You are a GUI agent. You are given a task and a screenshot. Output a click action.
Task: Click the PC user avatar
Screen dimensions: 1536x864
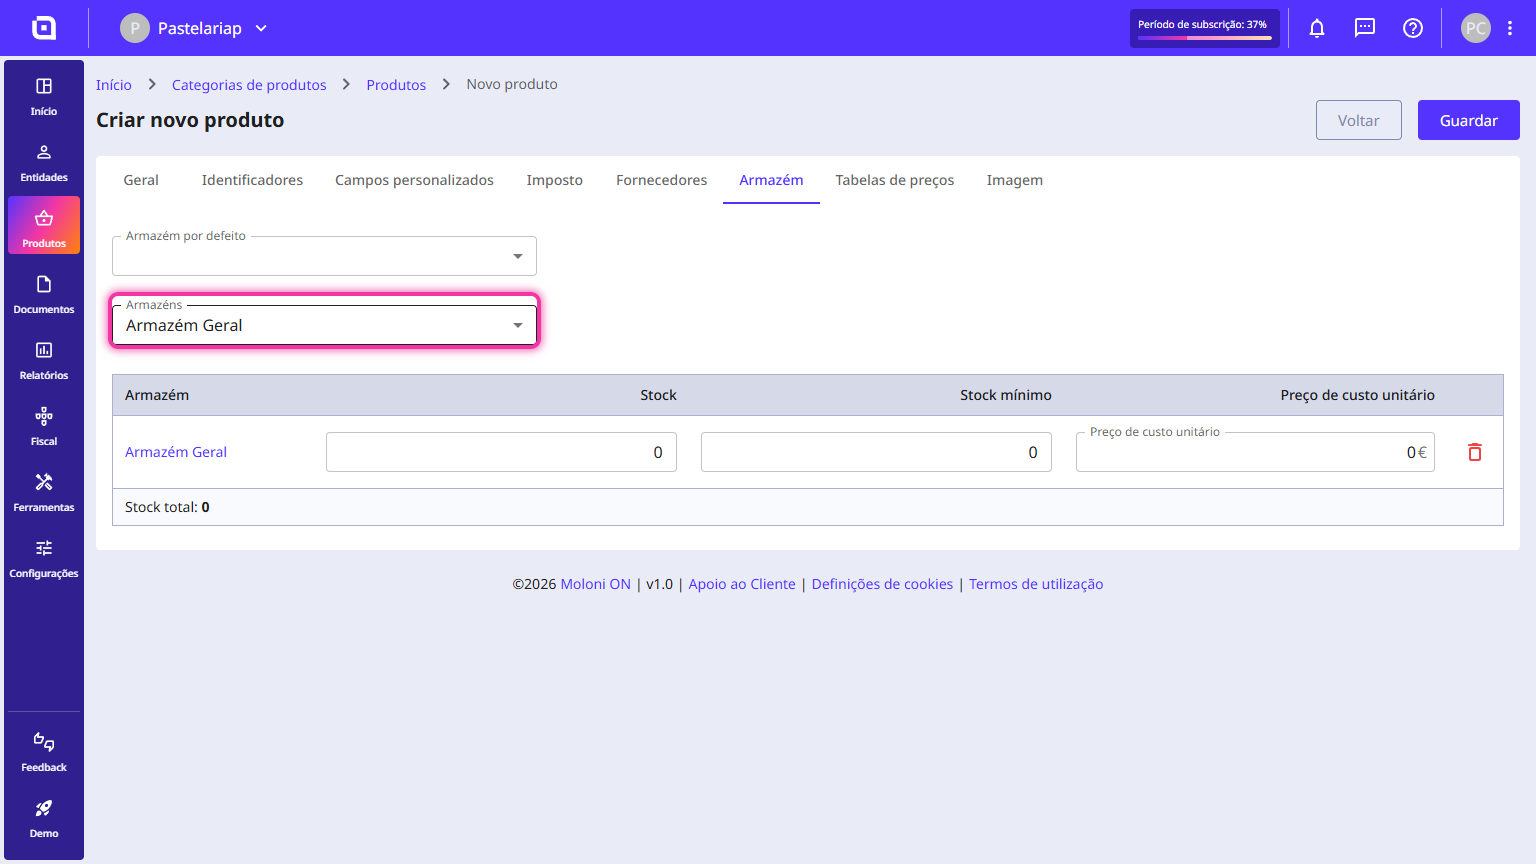[x=1476, y=28]
